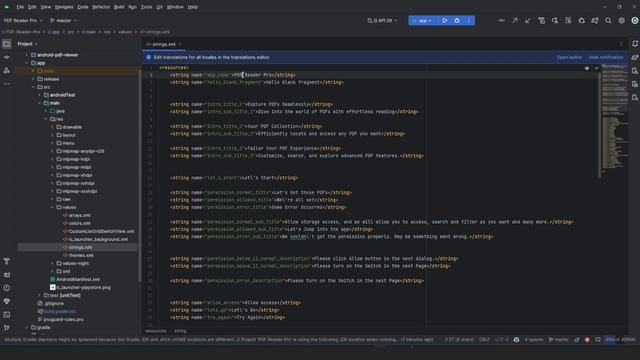Viewport: 640px width, 360px height.
Task: Click CRLF line separator in status bar
Action: point(484,340)
